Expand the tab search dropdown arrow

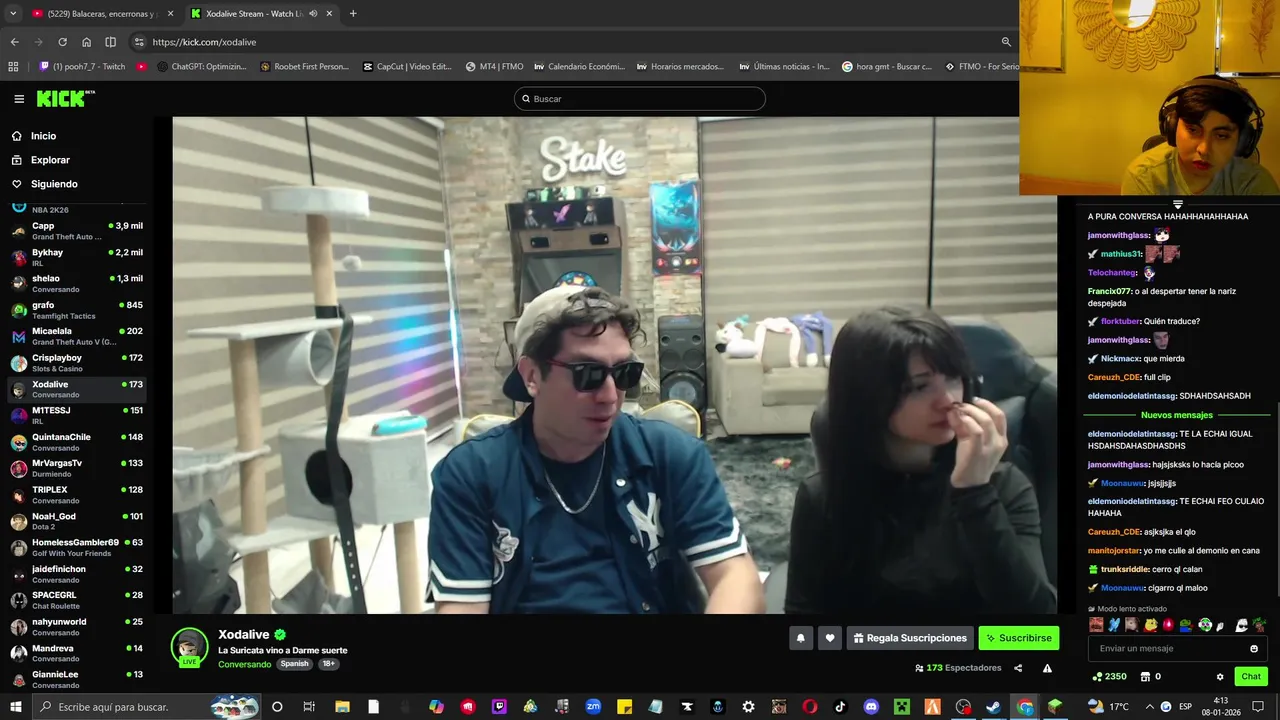tap(13, 14)
